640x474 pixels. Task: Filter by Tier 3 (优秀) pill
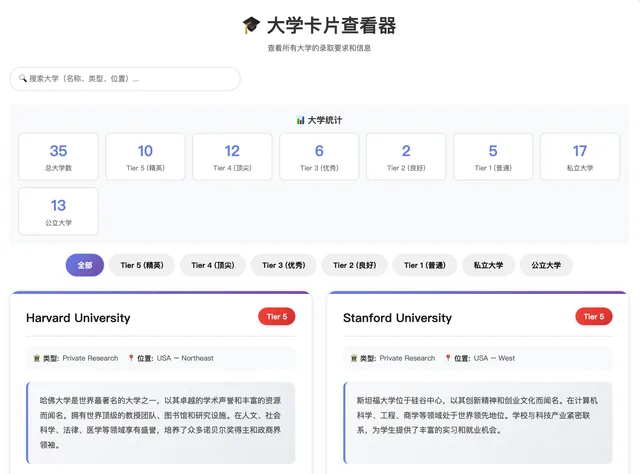click(x=284, y=265)
